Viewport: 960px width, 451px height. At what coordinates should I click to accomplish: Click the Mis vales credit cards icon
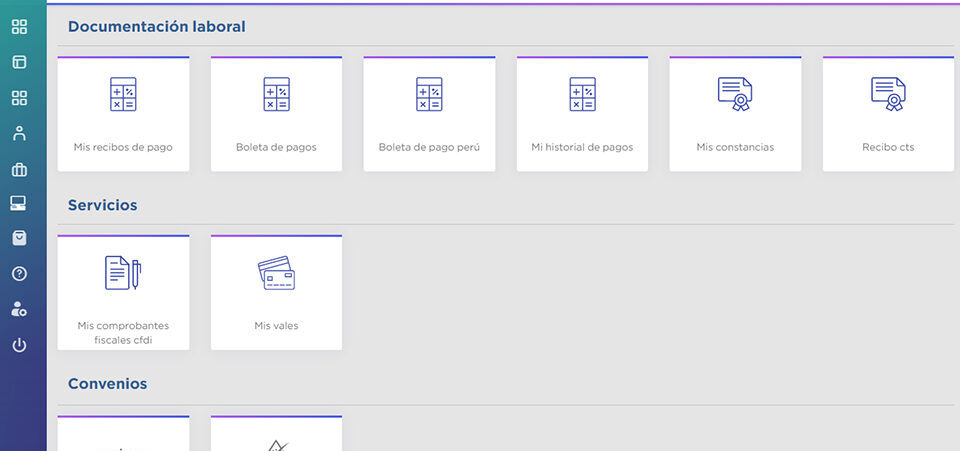[276, 273]
